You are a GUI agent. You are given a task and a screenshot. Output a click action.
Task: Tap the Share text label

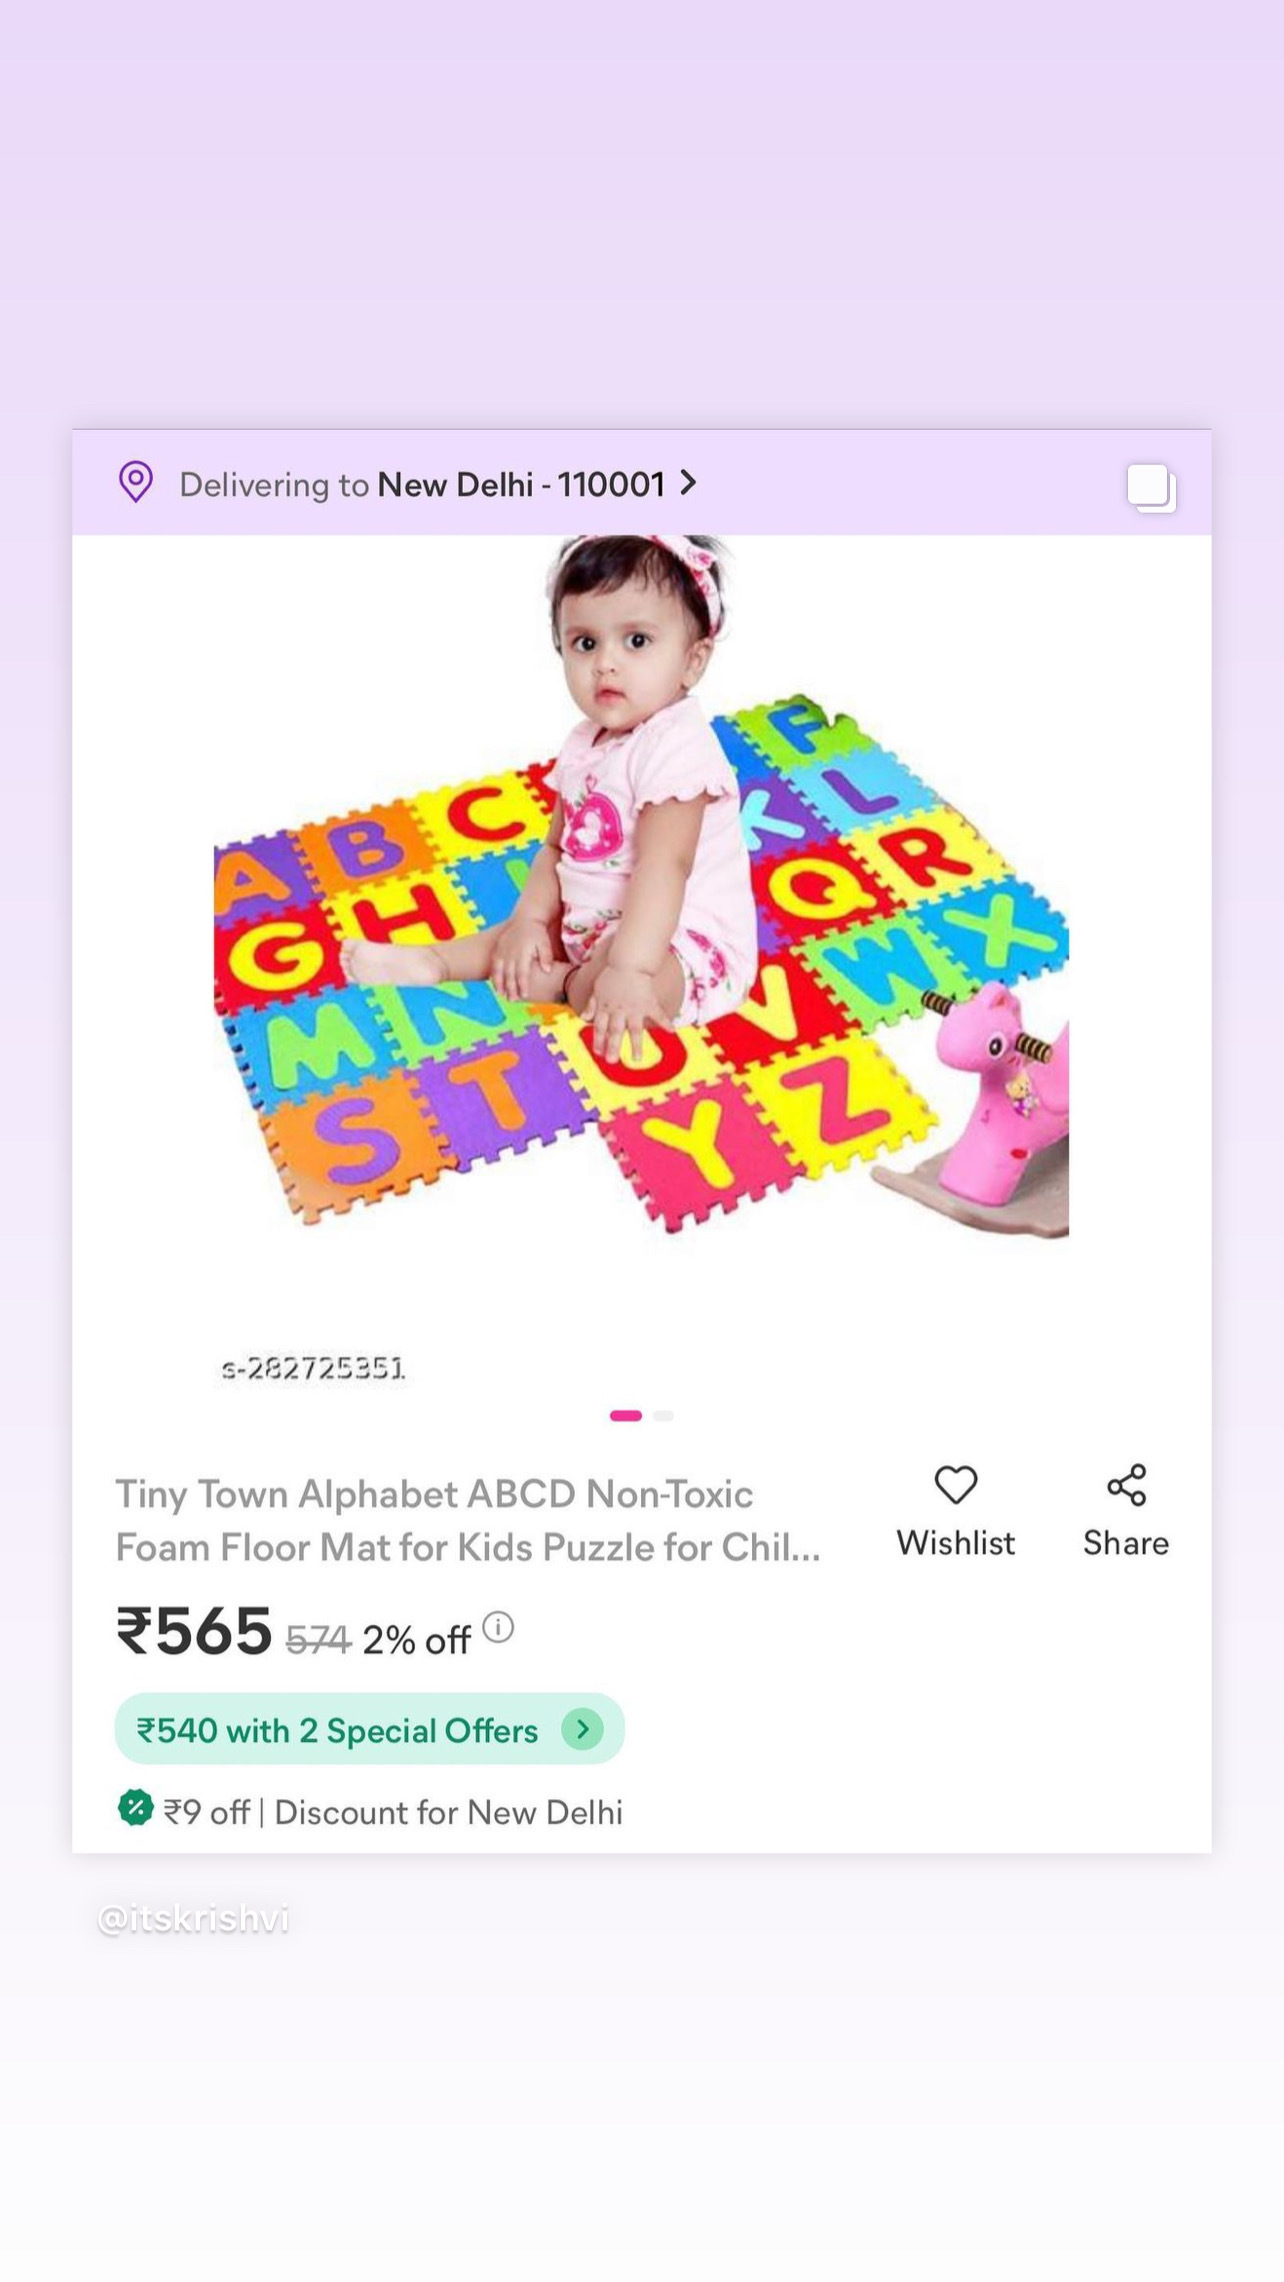click(1126, 1543)
